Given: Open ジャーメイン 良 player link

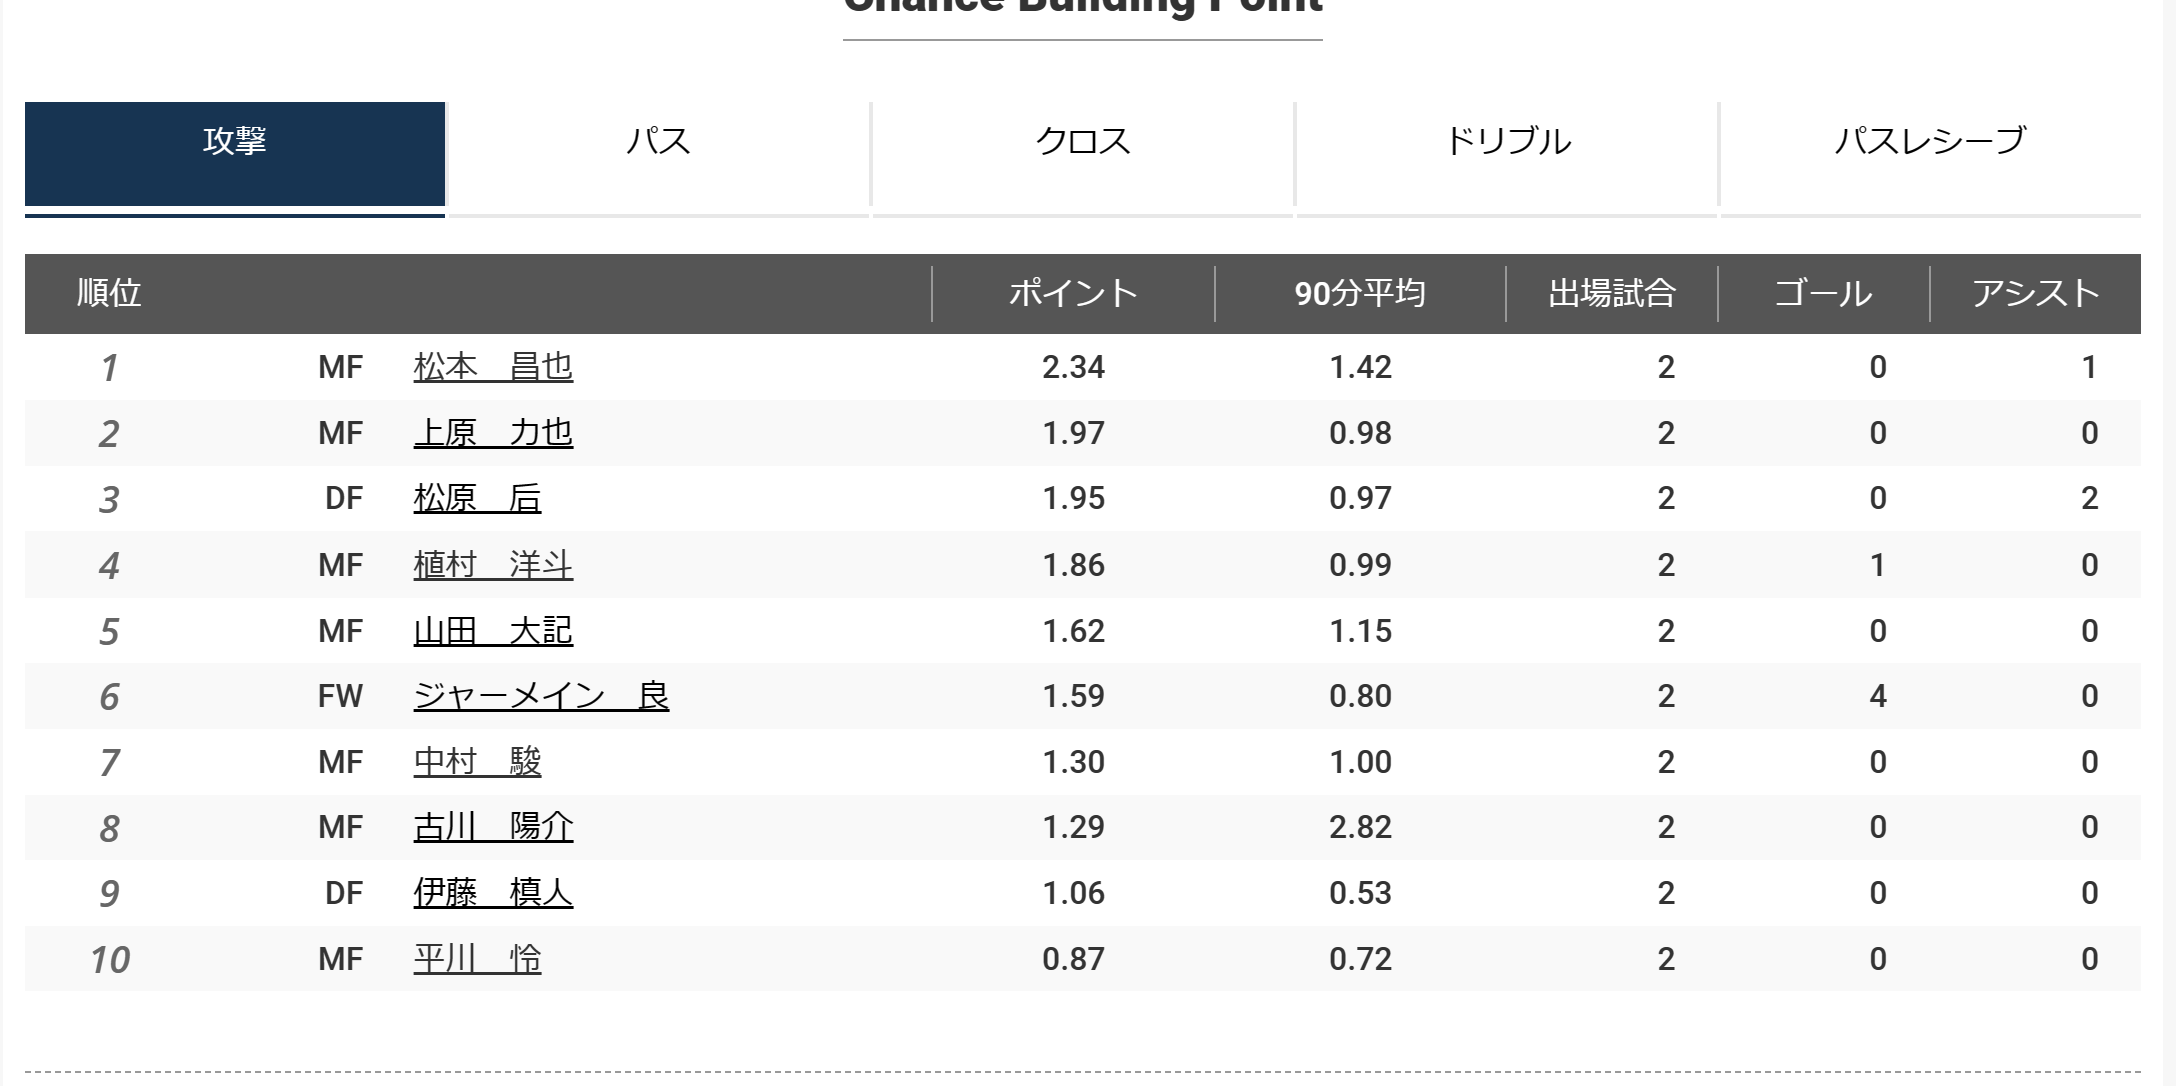Looking at the screenshot, I should (541, 696).
